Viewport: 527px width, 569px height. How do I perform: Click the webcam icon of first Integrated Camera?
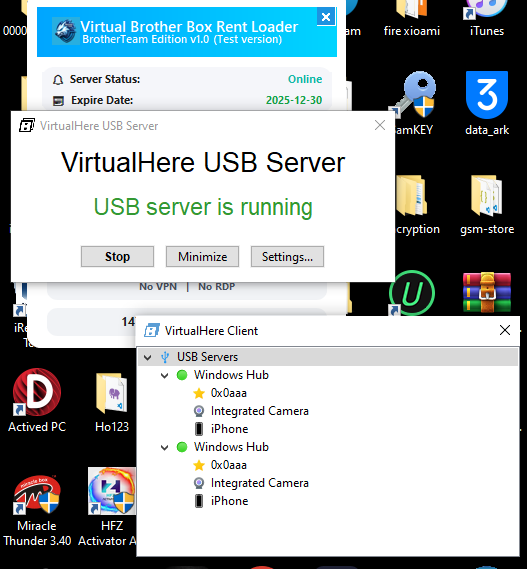199,411
